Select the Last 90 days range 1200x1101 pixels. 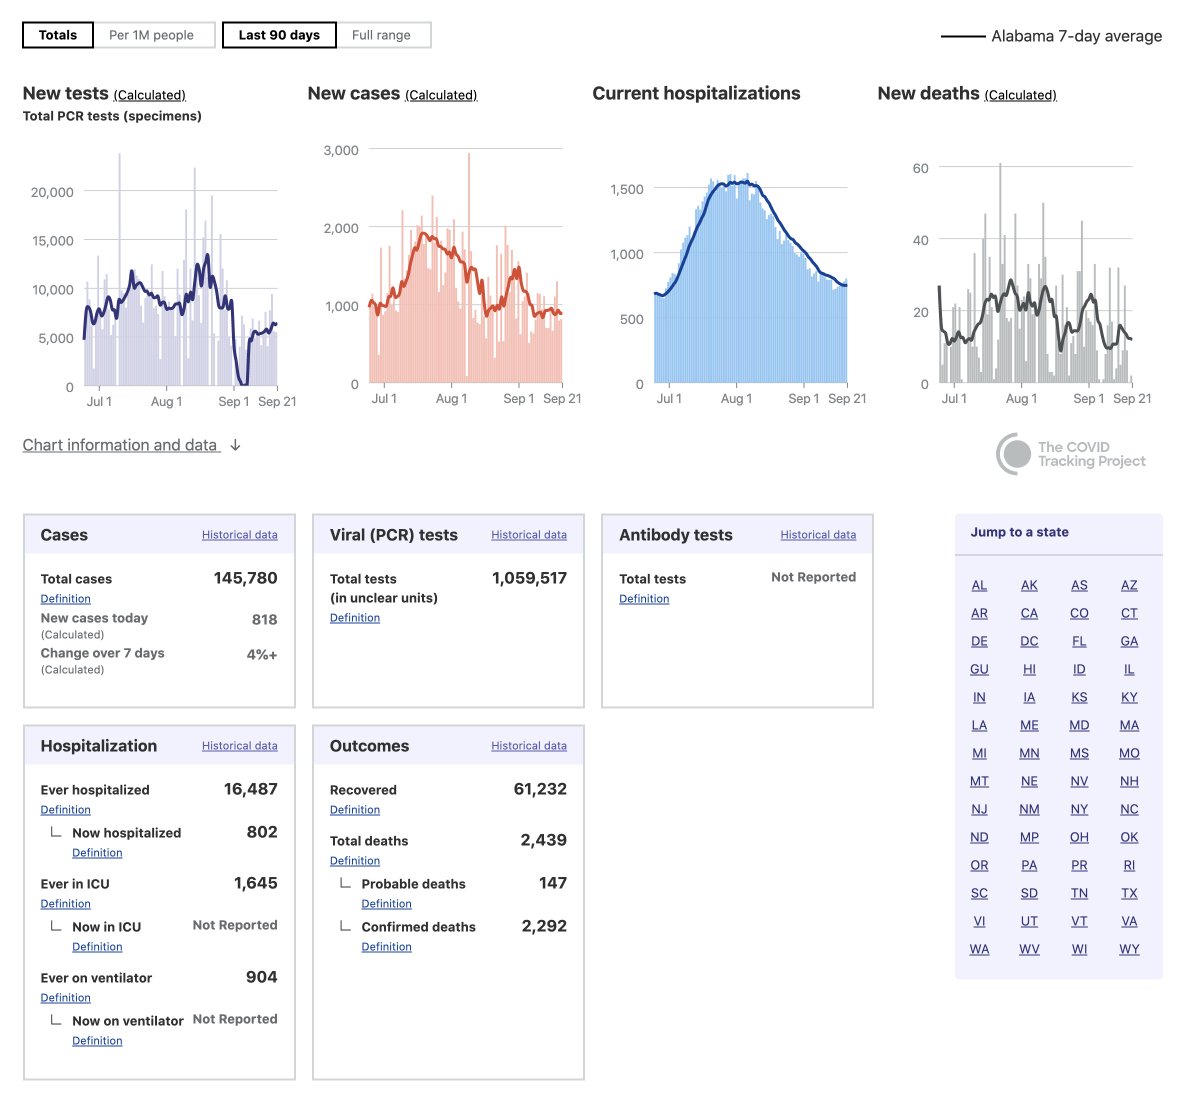(x=279, y=35)
